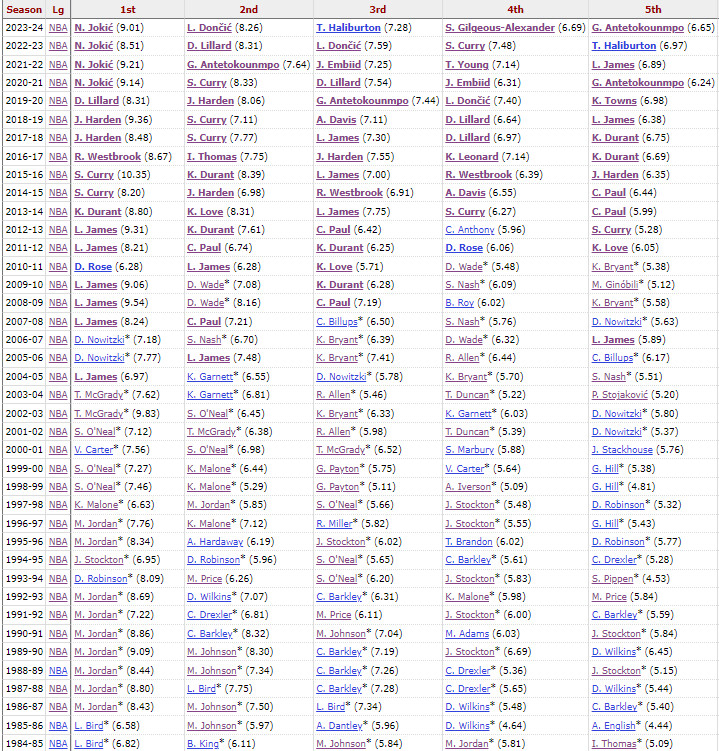This screenshot has width=719, height=751.
Task: Open P. Stojaković link in 2003-04 row
Action: 620,395
